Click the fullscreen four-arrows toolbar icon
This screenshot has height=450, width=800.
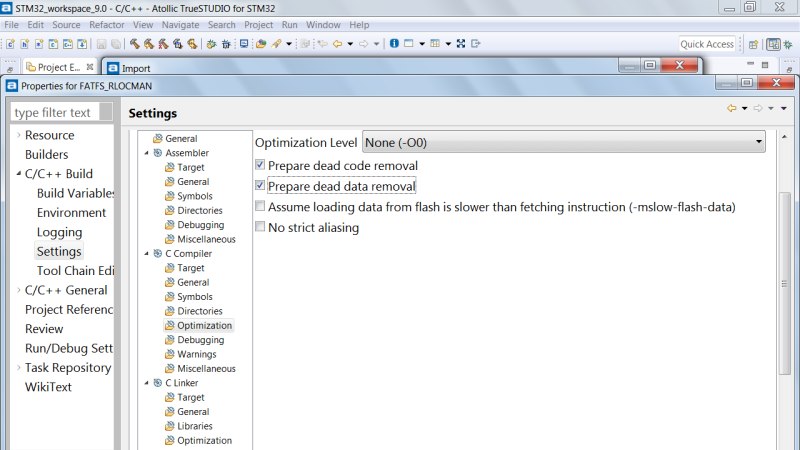click(x=461, y=43)
